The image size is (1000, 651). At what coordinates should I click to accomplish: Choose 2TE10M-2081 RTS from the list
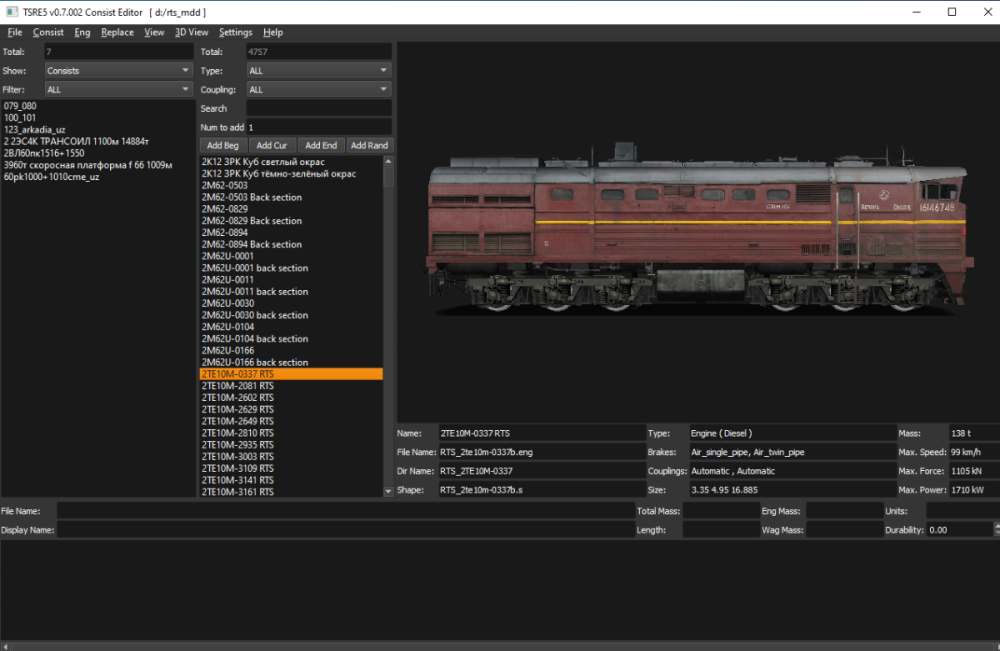click(x=237, y=386)
